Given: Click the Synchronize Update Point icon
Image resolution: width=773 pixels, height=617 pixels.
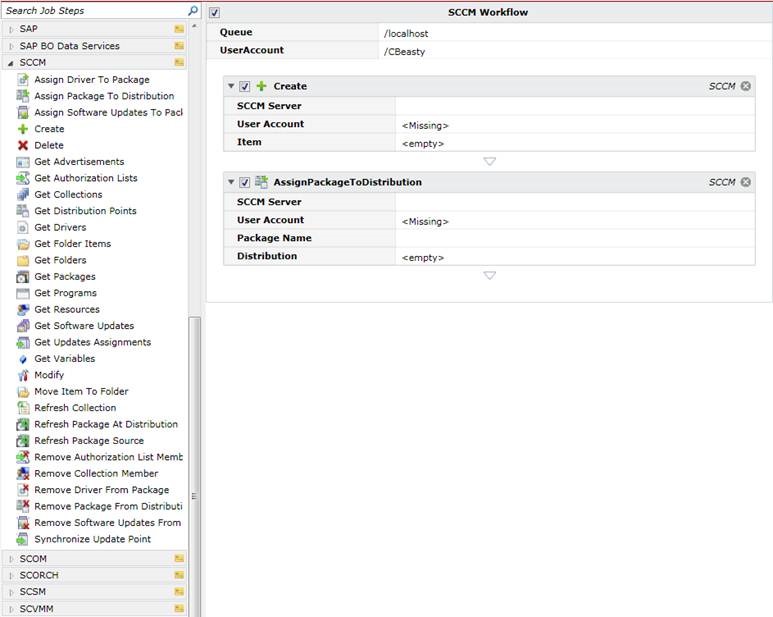Looking at the screenshot, I should pos(23,539).
